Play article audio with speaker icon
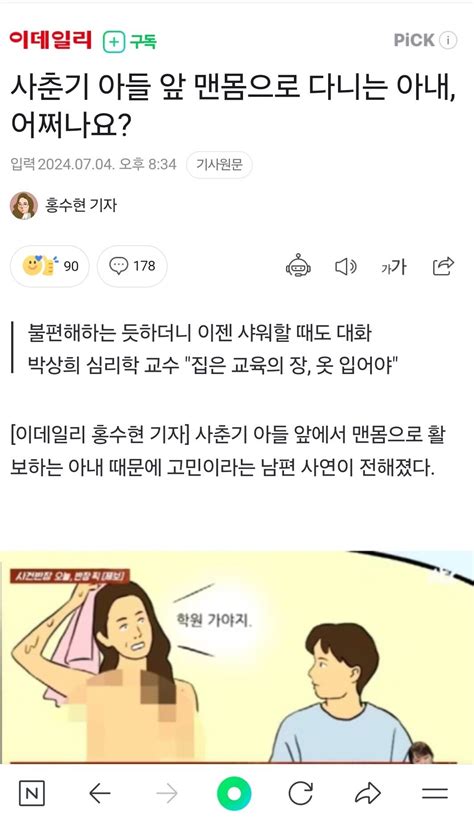474x822 pixels. pos(346,267)
